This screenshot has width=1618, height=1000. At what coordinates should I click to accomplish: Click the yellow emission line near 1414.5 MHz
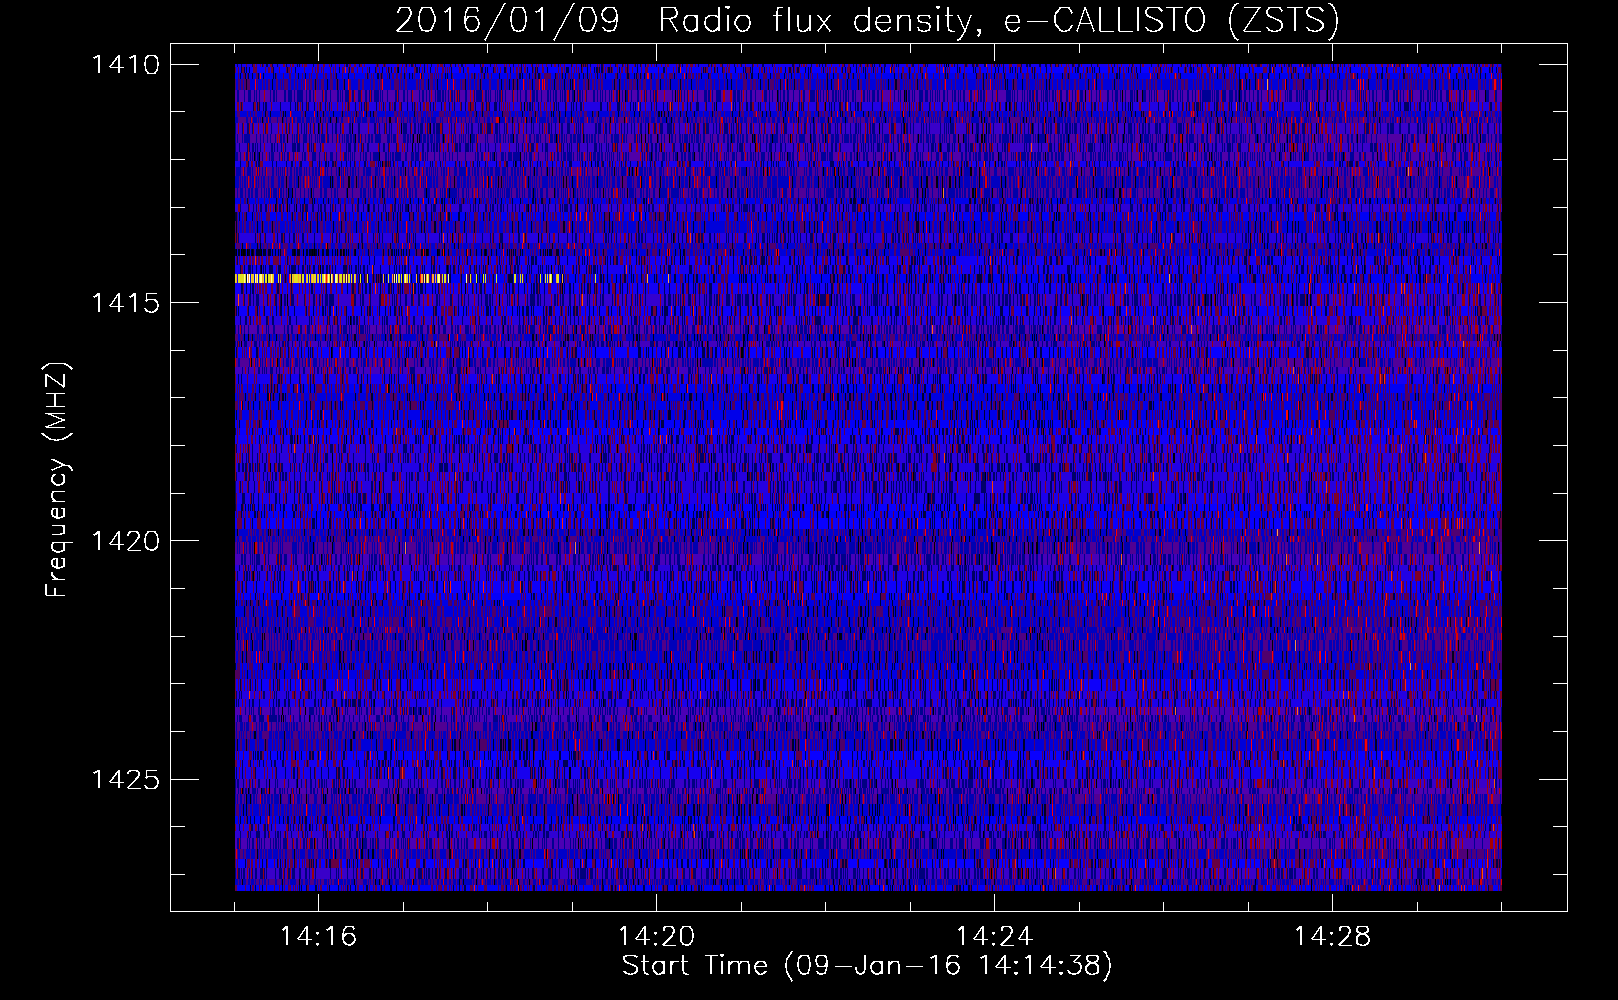(x=400, y=279)
